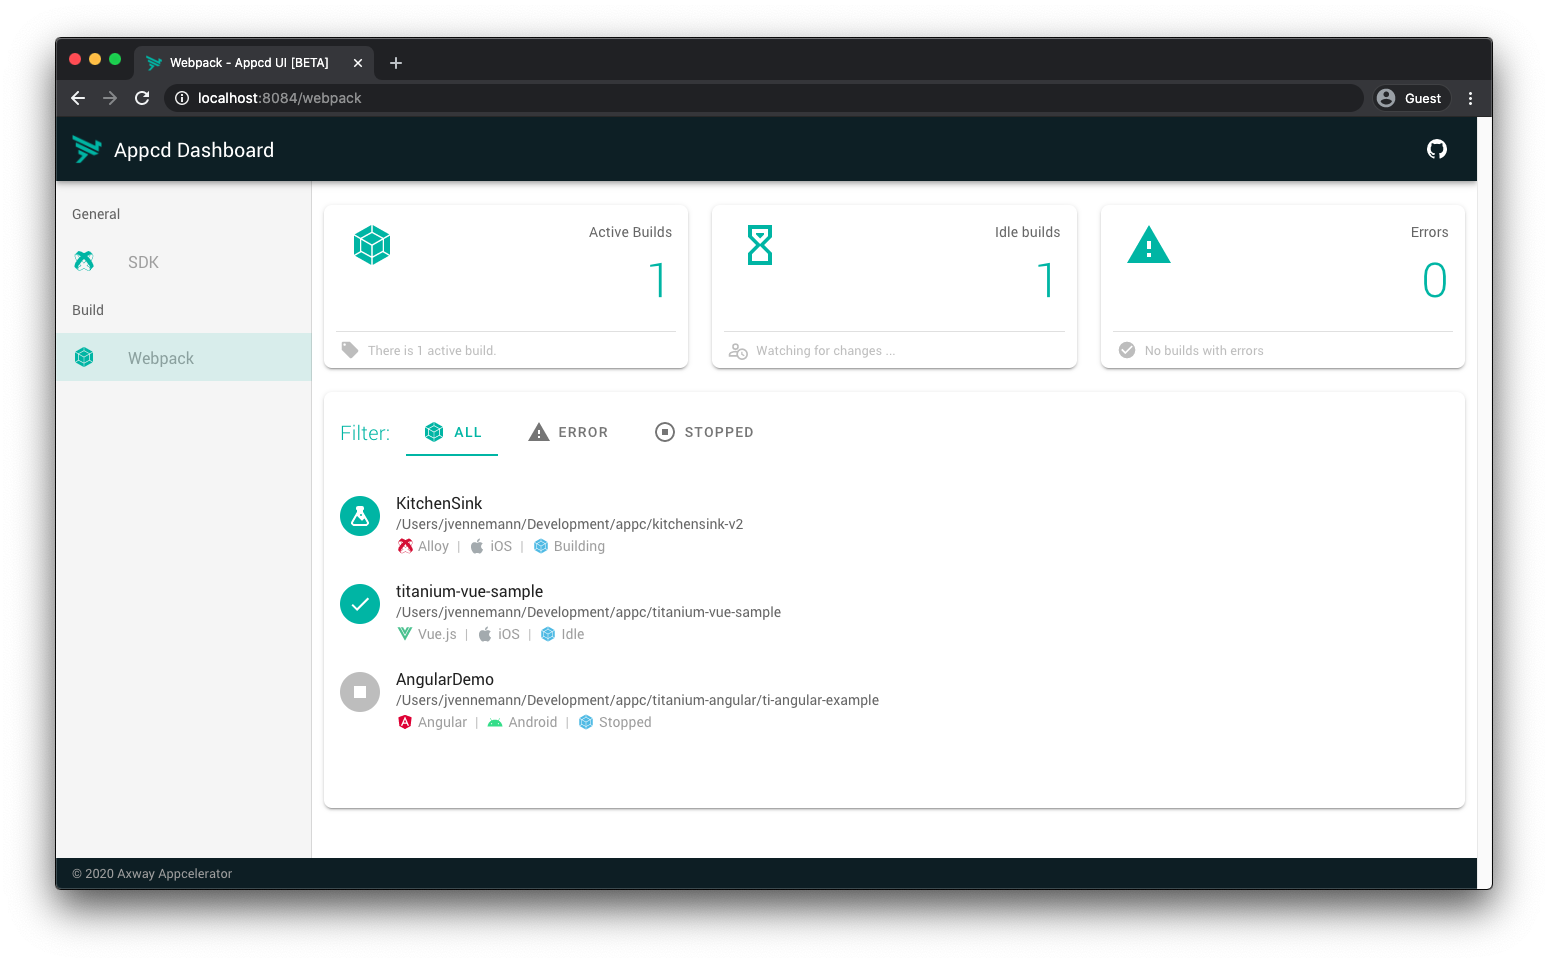1548x963 pixels.
Task: Click the 'Building' status label
Action: [579, 546]
